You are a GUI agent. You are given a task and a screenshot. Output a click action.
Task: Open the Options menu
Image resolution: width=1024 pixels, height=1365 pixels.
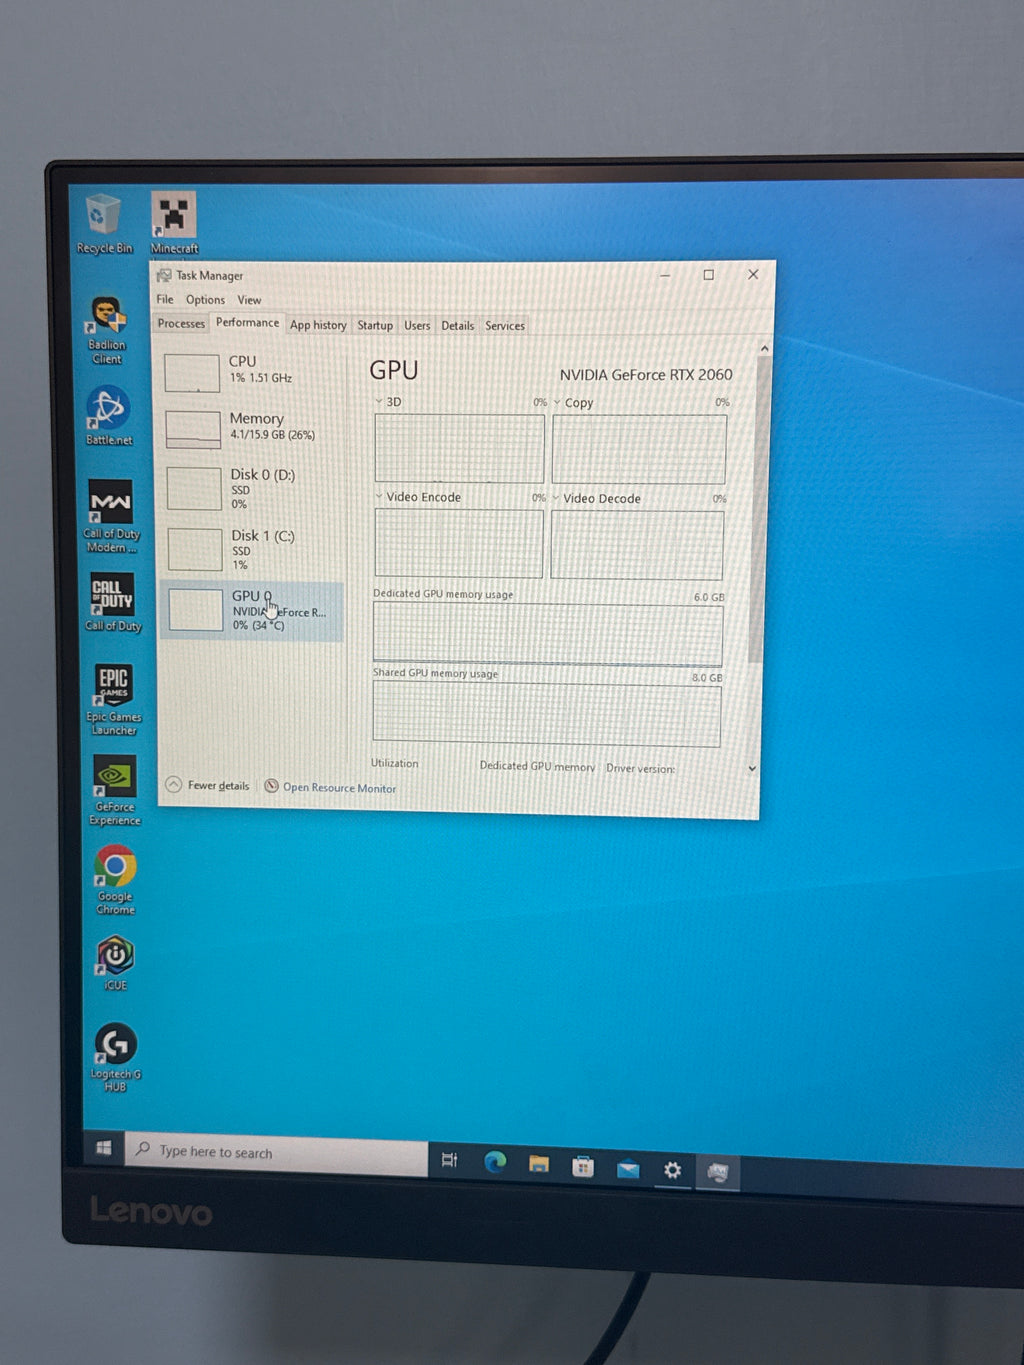205,300
